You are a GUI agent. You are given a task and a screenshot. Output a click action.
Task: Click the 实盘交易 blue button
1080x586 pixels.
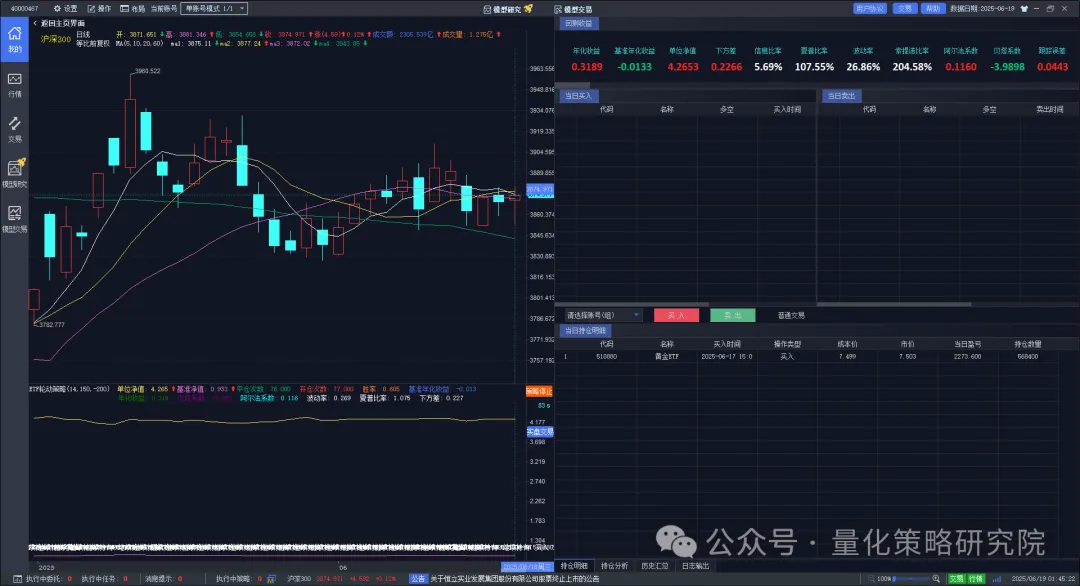tap(540, 432)
